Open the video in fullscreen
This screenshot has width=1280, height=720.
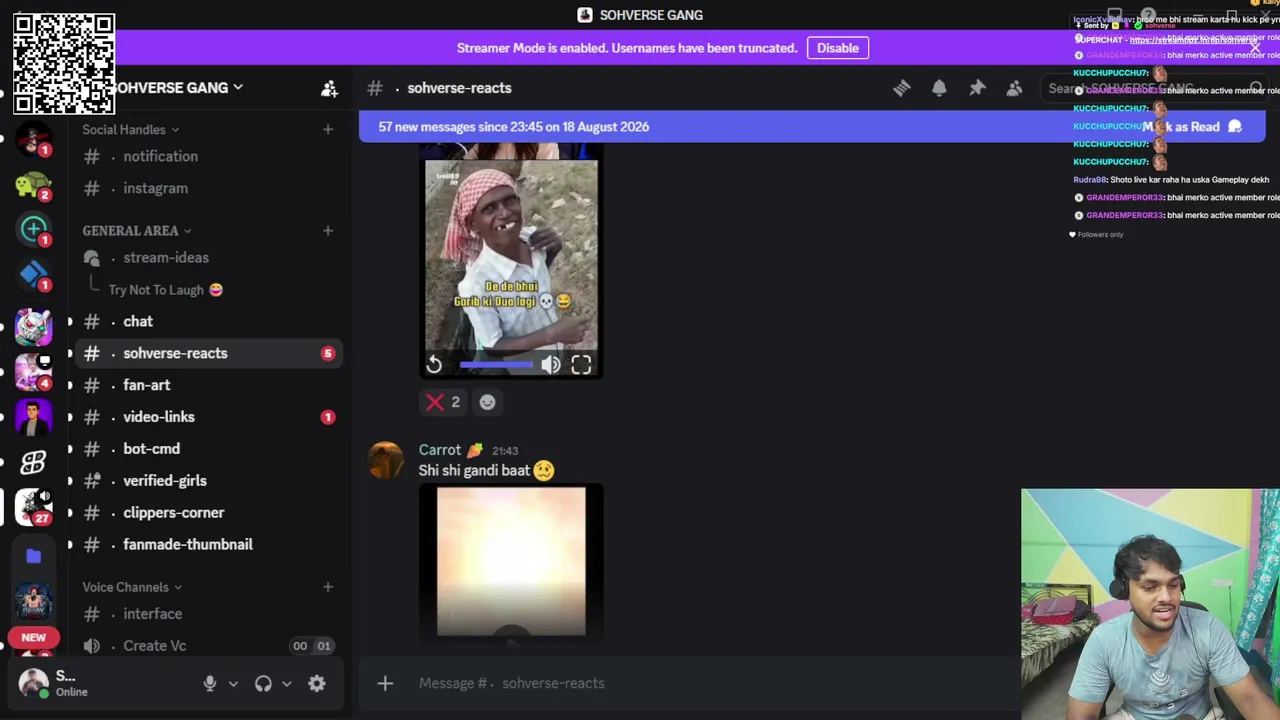click(581, 365)
